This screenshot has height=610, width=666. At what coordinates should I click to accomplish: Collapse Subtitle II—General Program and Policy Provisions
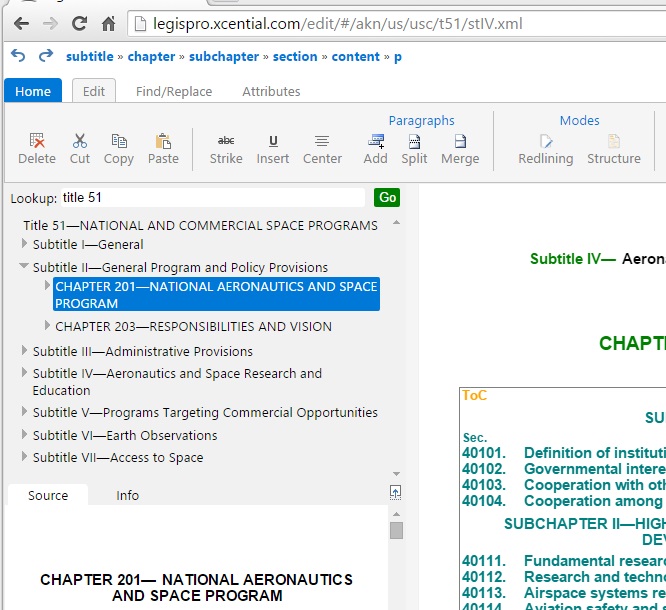tap(24, 267)
